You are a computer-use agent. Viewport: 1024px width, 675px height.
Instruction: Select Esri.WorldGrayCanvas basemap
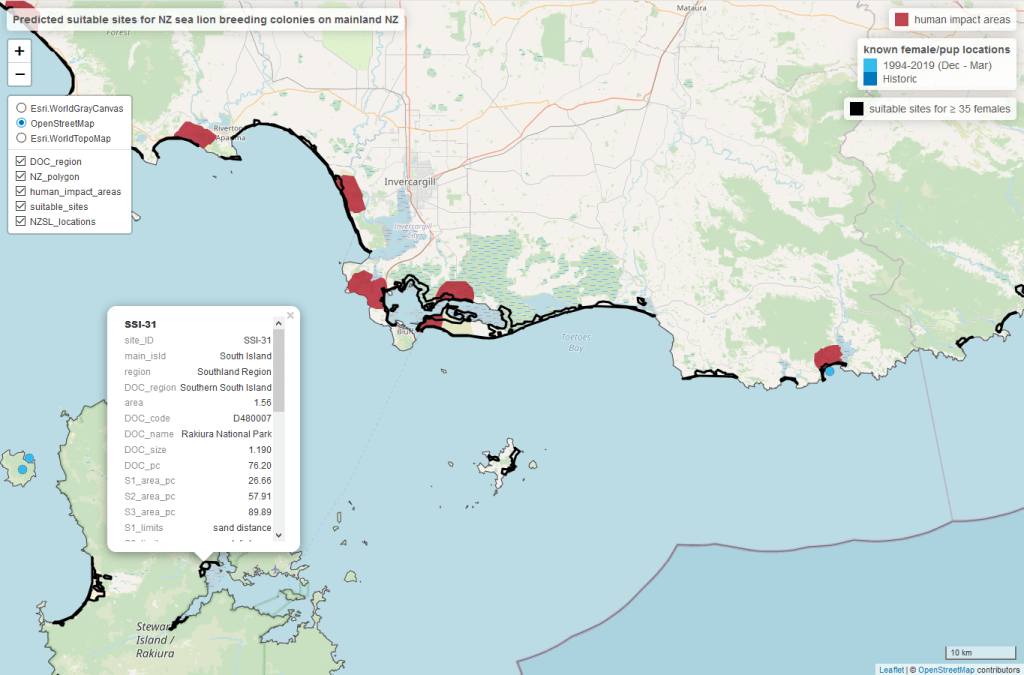21,107
